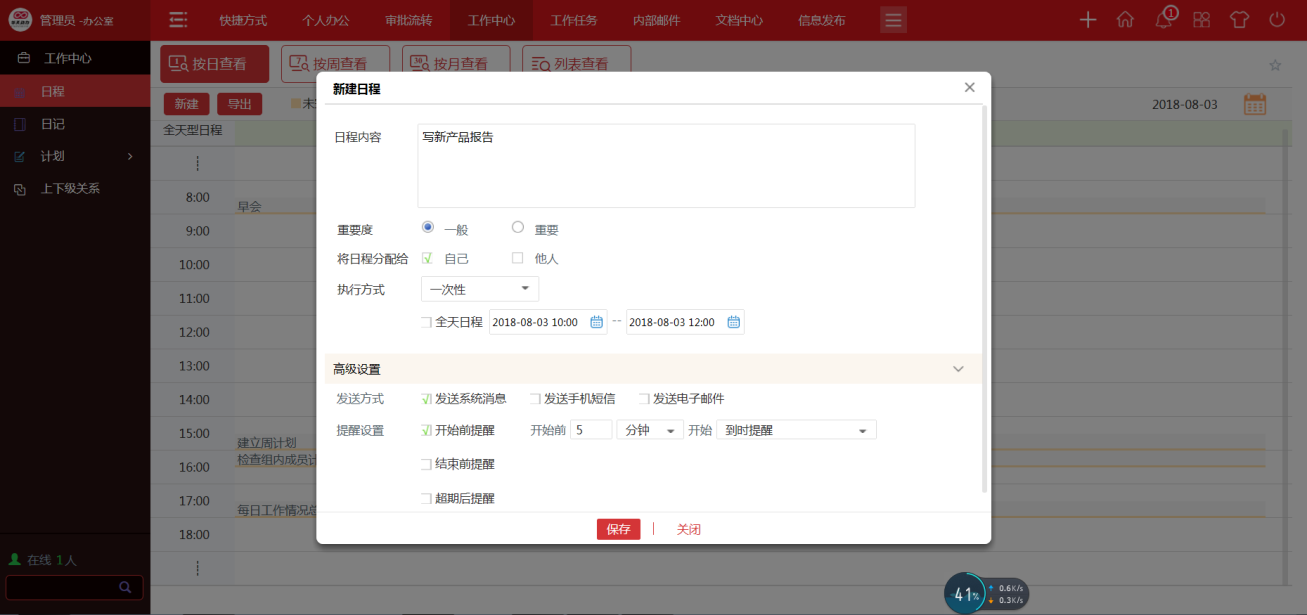Open the app grid icon in top bar
Screen dimensions: 1307x615
click(1200, 18)
